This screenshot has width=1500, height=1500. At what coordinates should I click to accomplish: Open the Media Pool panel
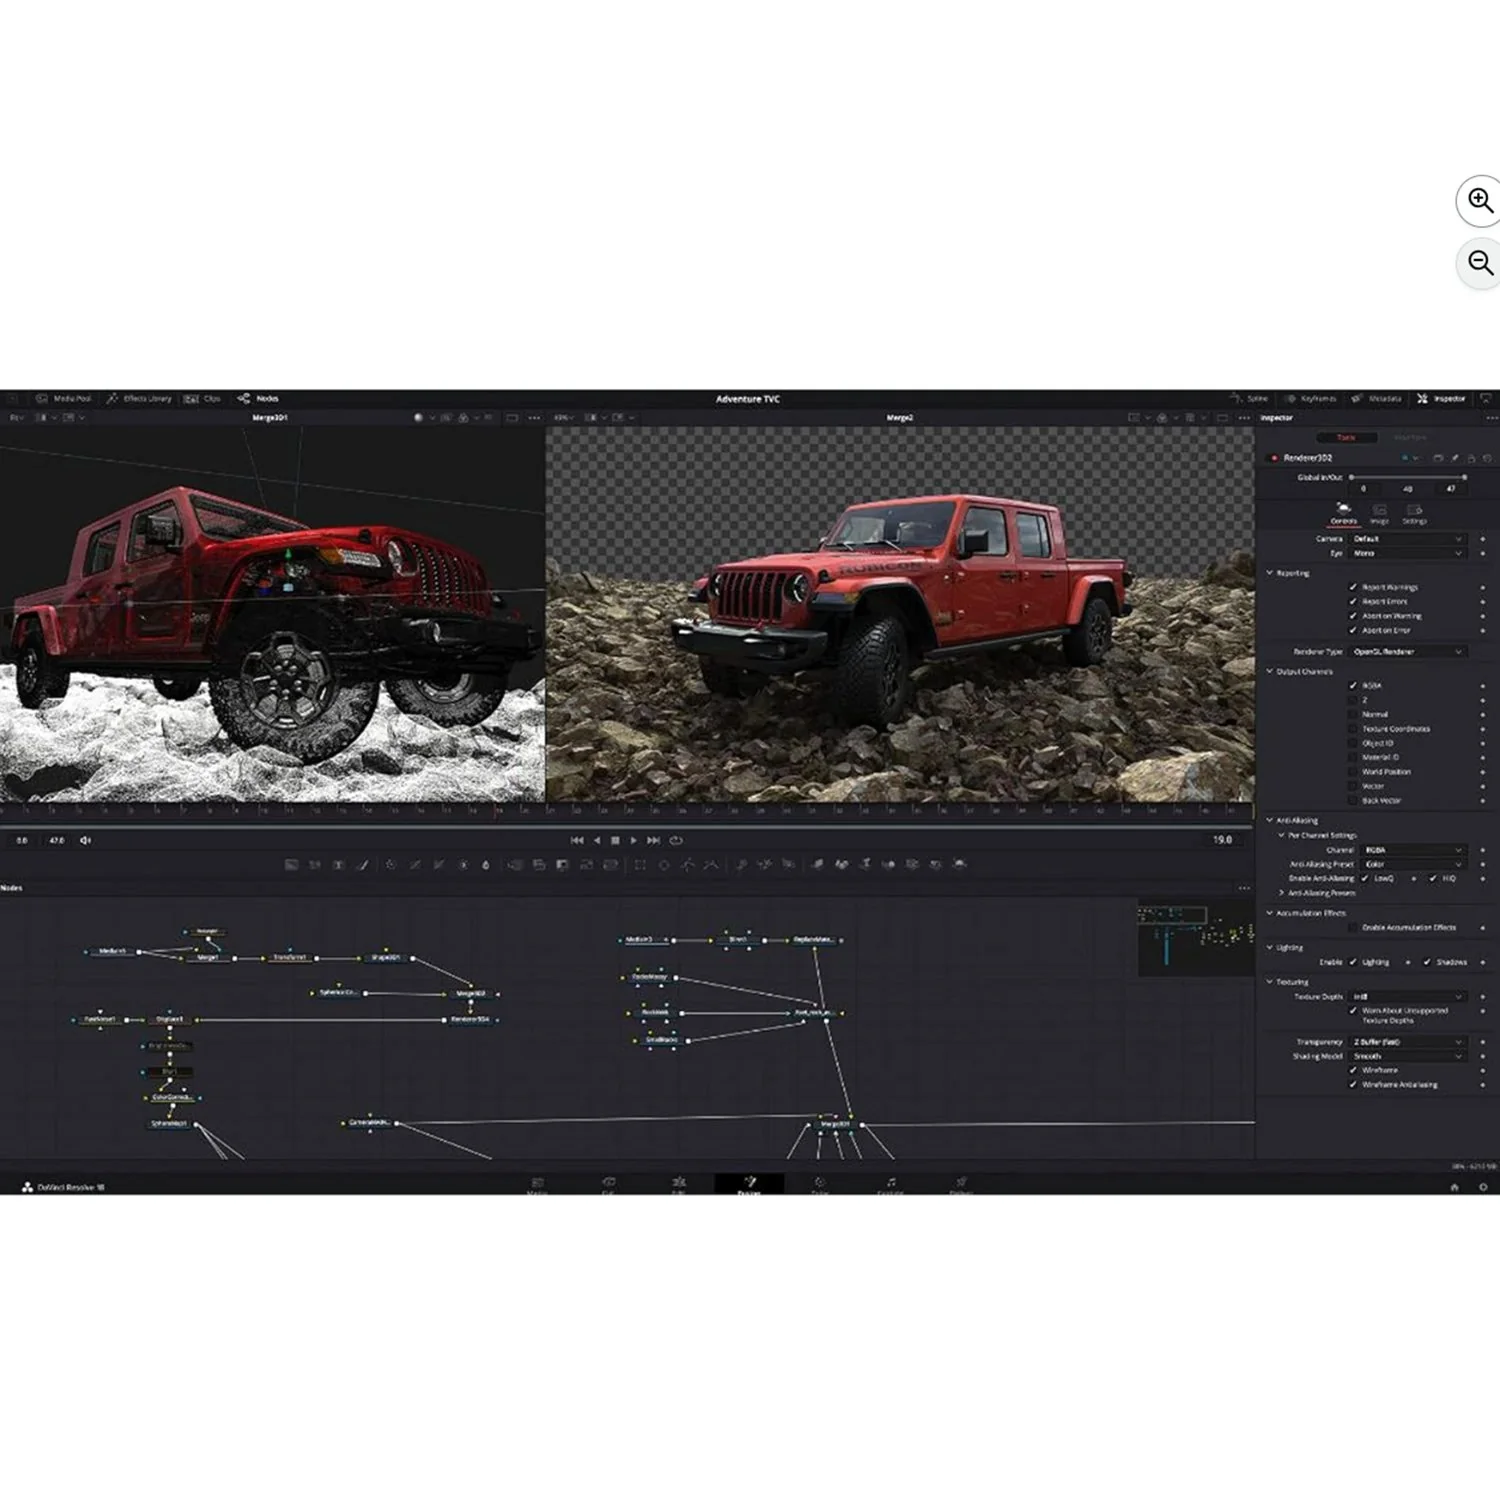coord(64,398)
